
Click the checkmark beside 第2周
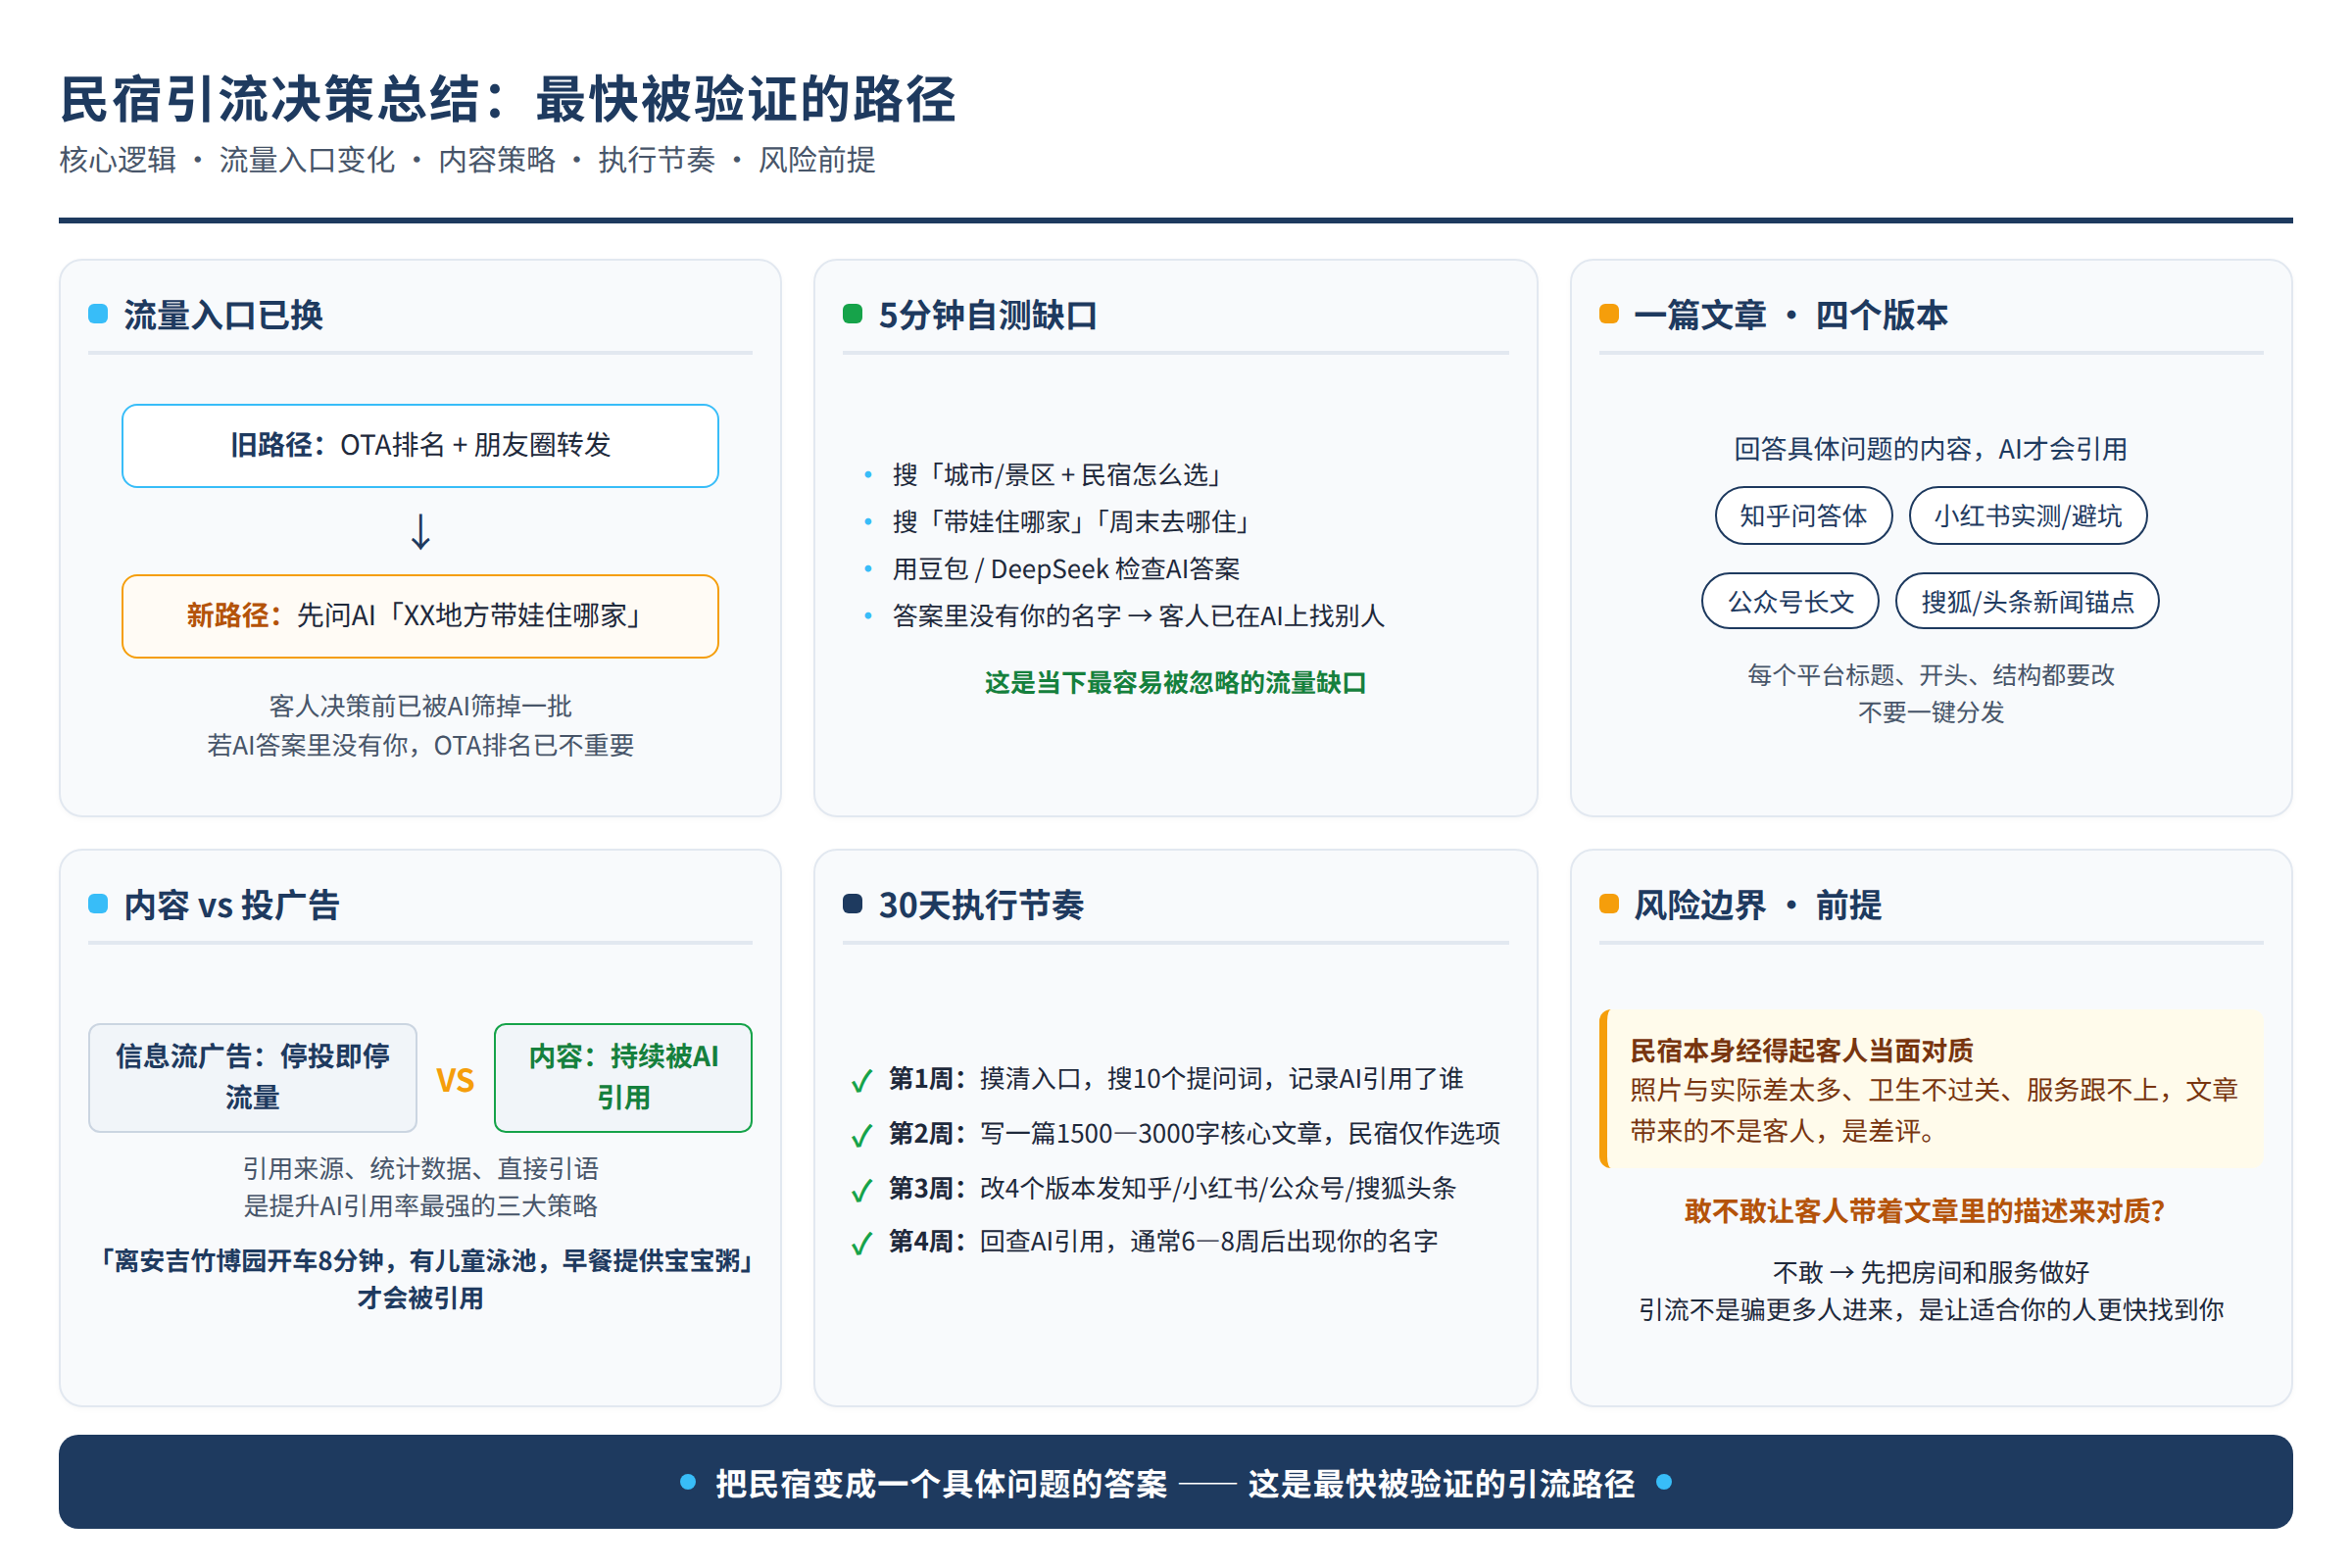[x=861, y=1136]
